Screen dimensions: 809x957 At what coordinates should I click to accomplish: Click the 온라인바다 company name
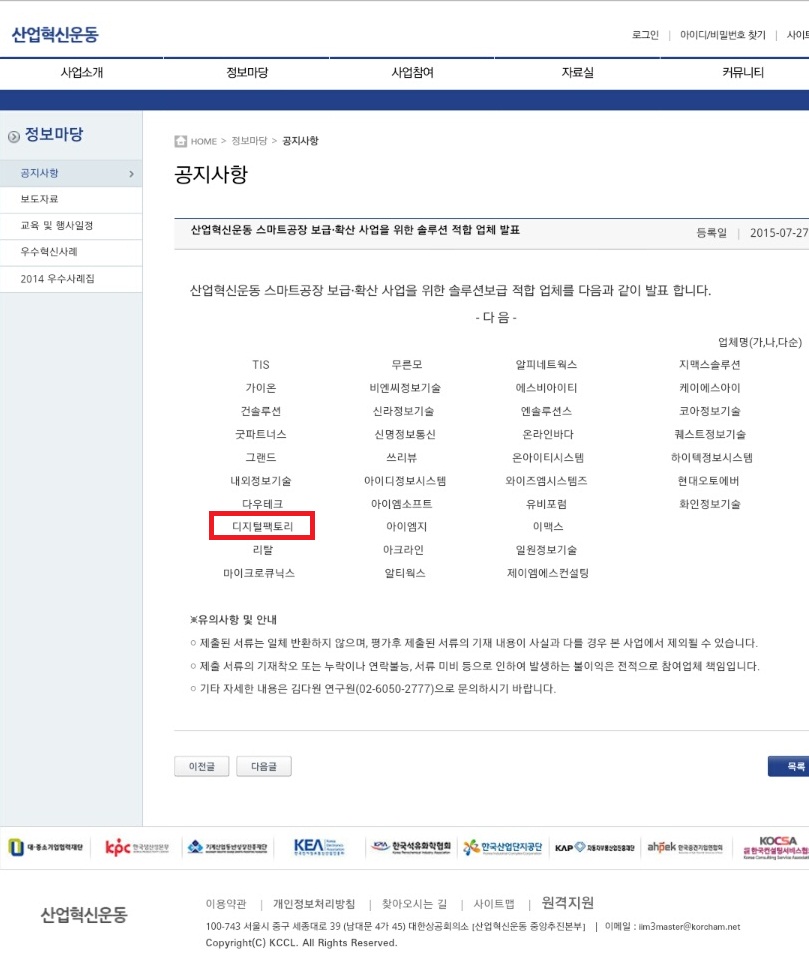[548, 435]
